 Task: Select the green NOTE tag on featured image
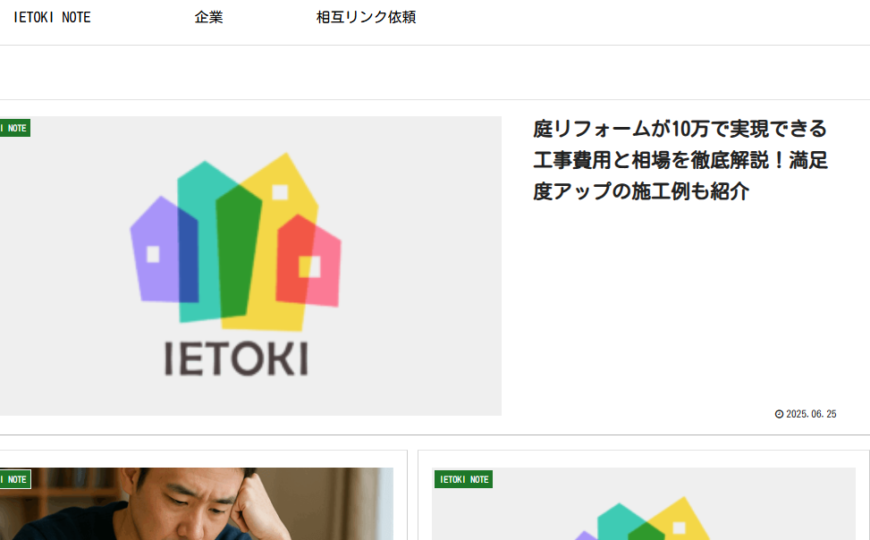(15, 128)
